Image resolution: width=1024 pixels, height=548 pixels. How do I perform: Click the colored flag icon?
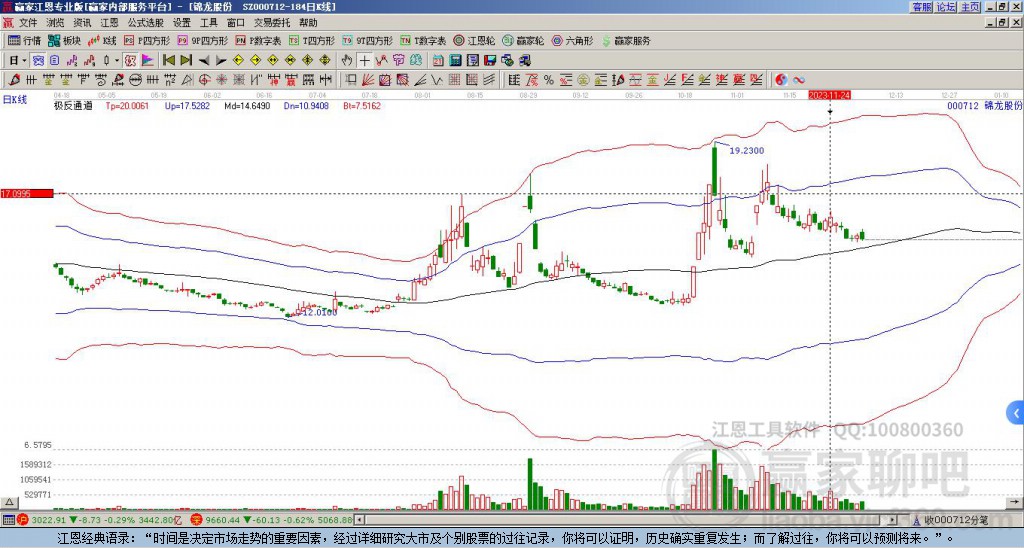[148, 60]
